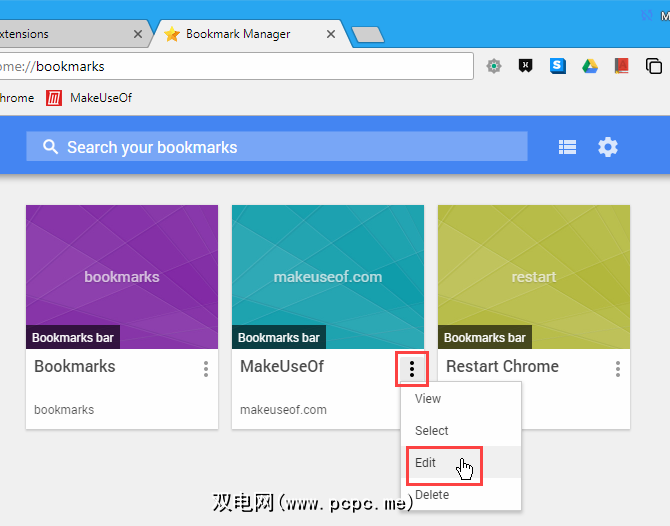The height and width of the screenshot is (526, 670).
Task: Click the gear extension icon in toolbar
Action: [x=494, y=66]
